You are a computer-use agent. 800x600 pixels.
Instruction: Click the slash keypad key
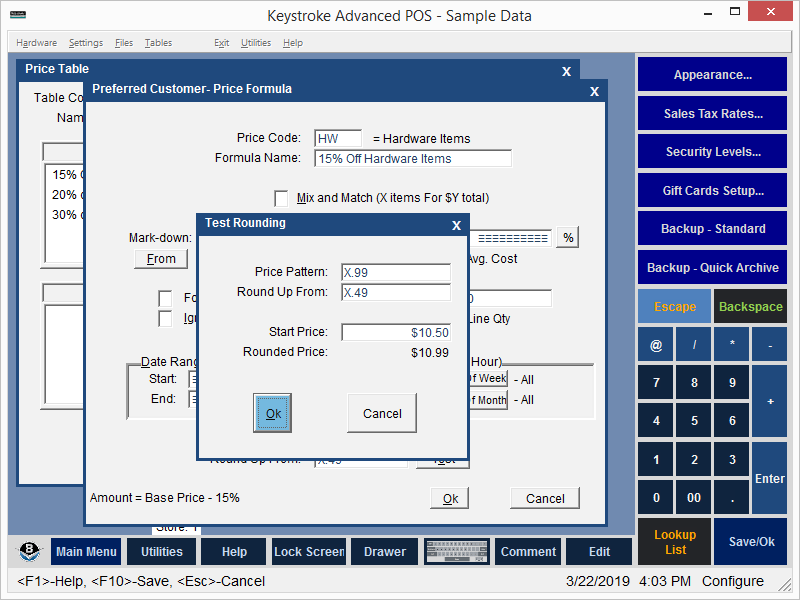[x=694, y=344]
